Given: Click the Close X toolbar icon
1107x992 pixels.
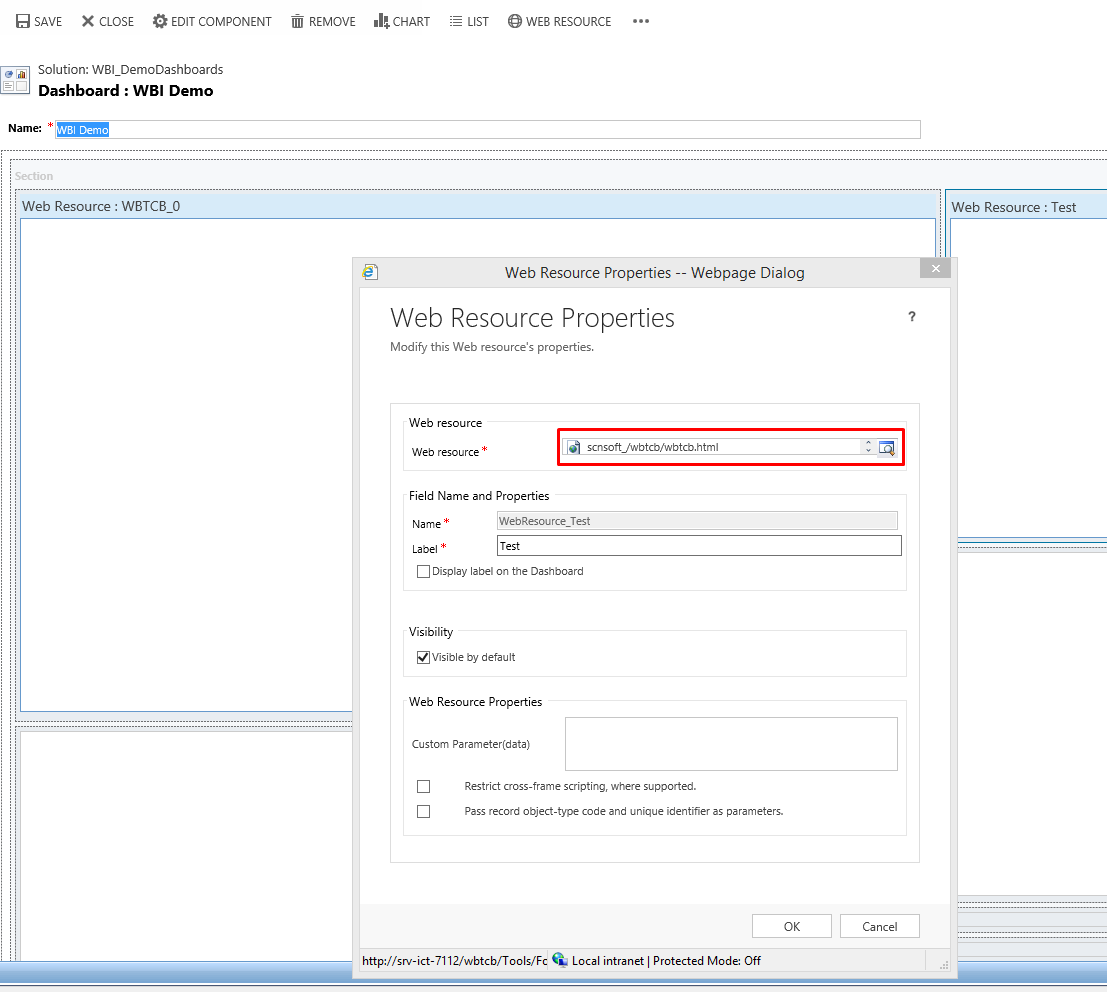Looking at the screenshot, I should [x=88, y=21].
